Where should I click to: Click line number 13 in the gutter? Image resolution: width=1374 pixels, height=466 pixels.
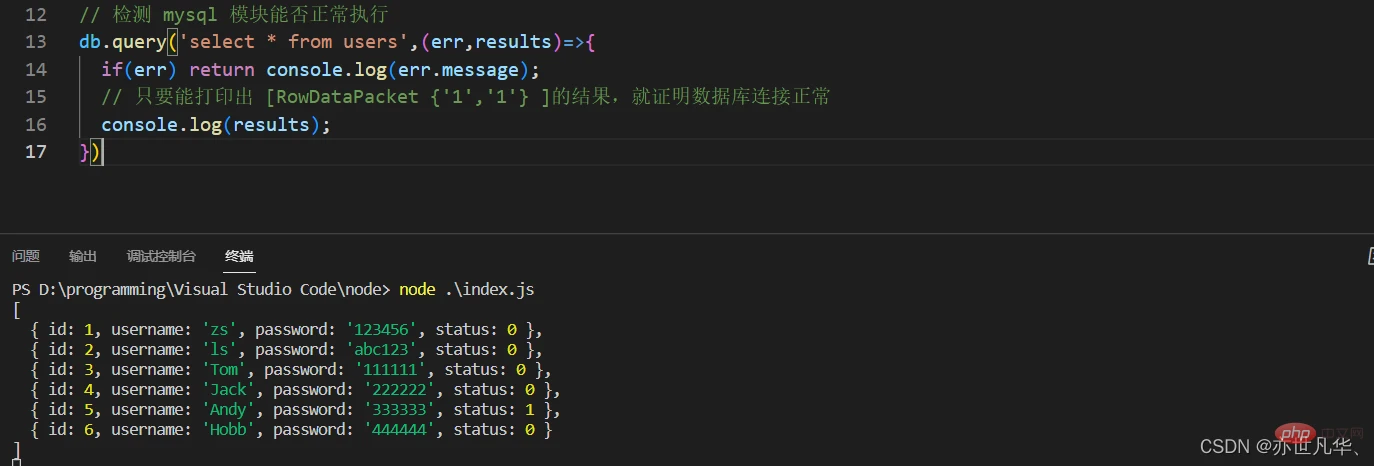pos(35,42)
